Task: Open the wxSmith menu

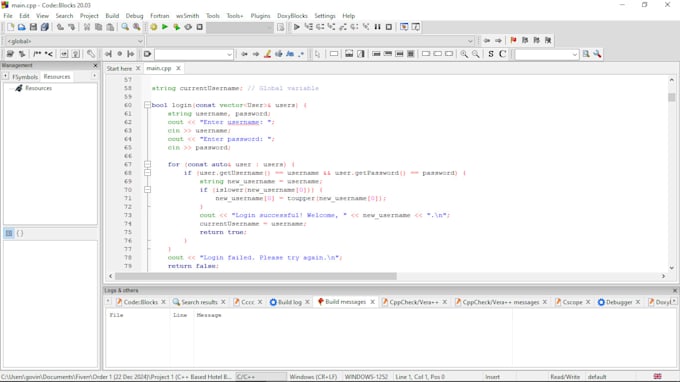Action: coord(187,16)
